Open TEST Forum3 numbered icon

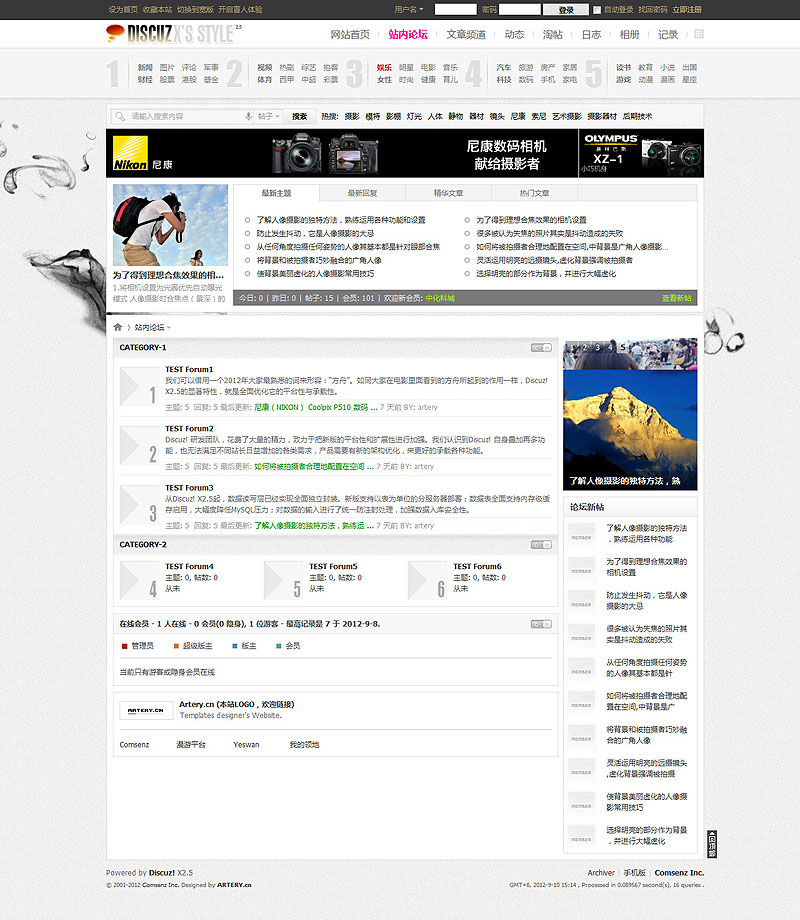(x=139, y=505)
